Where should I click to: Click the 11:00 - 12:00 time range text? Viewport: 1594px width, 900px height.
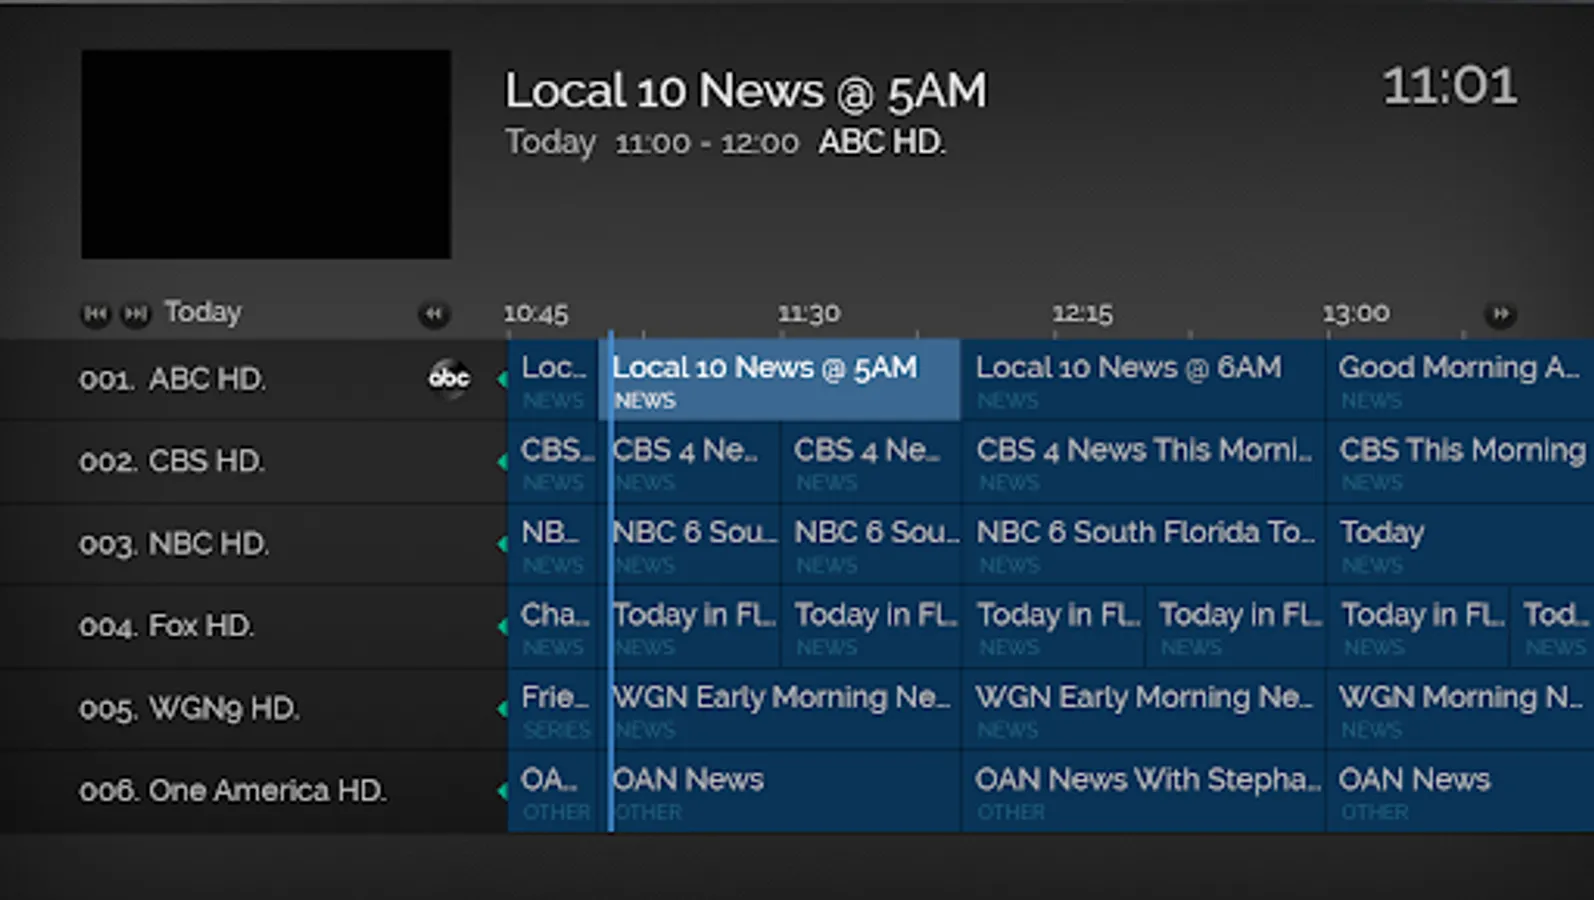click(x=707, y=144)
